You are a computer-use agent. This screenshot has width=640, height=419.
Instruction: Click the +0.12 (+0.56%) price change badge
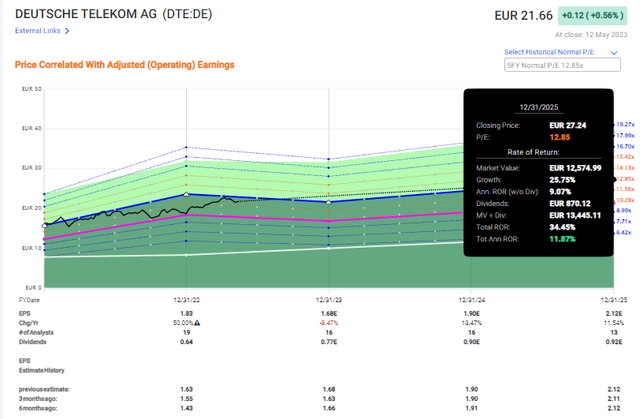point(593,16)
